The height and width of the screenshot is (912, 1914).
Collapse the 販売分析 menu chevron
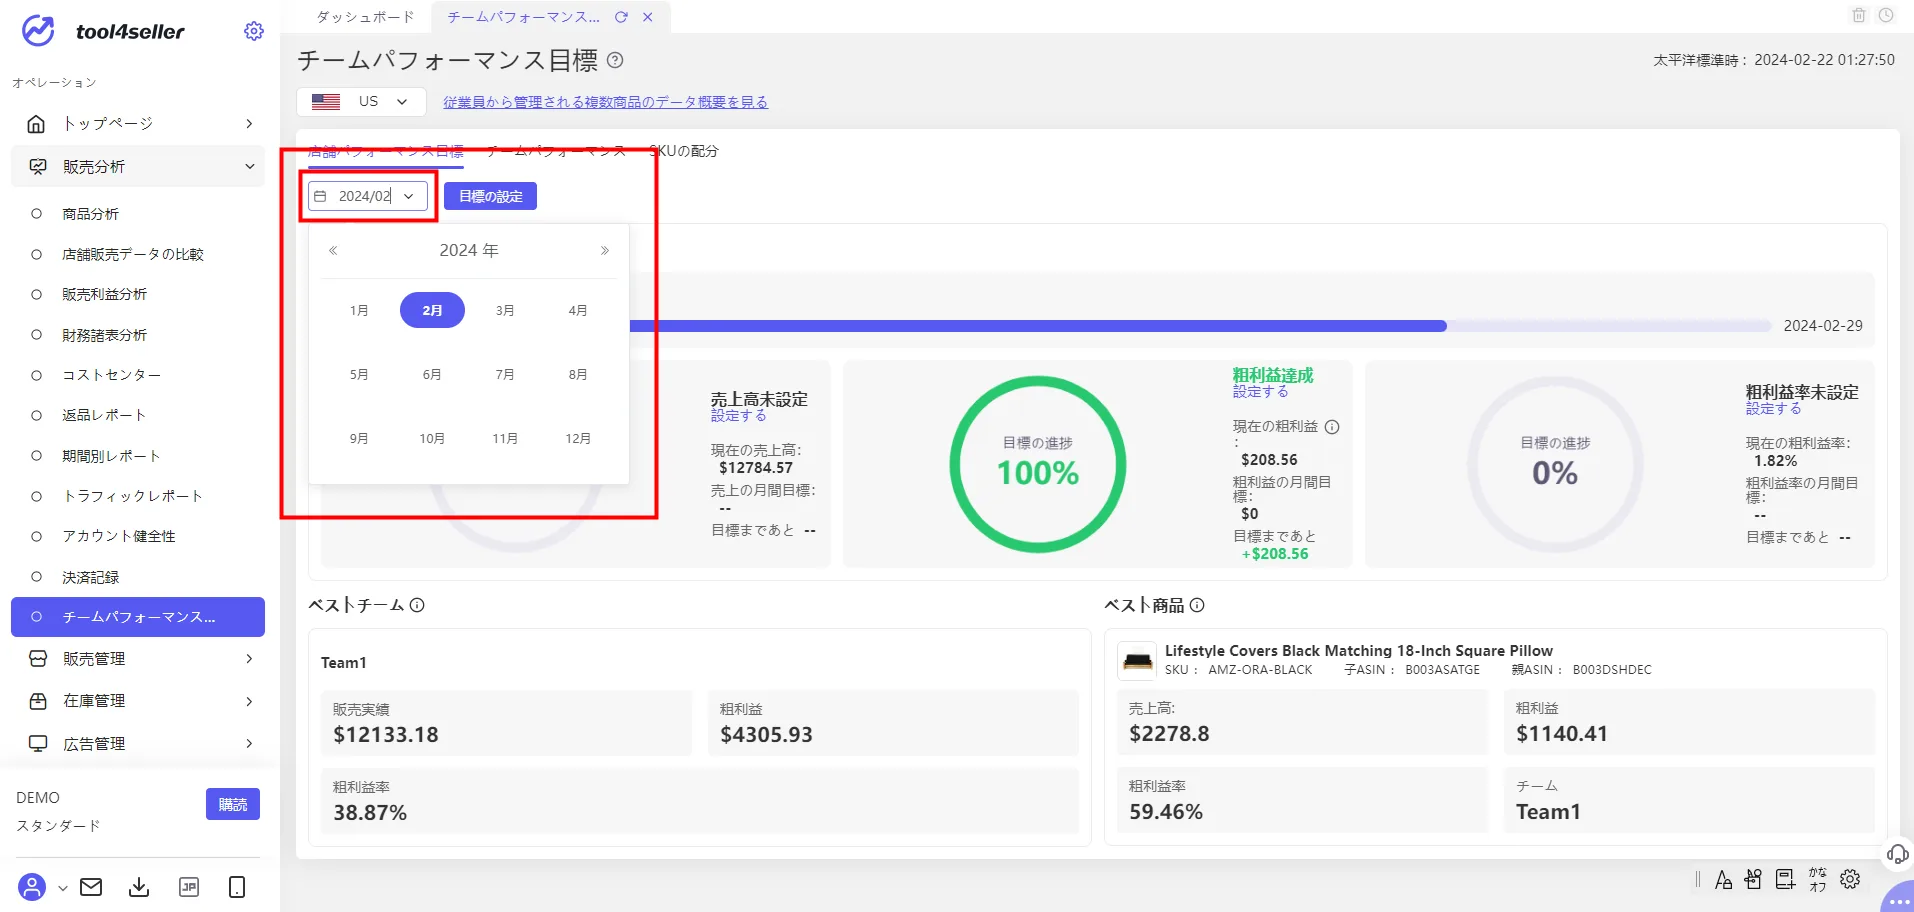[249, 167]
